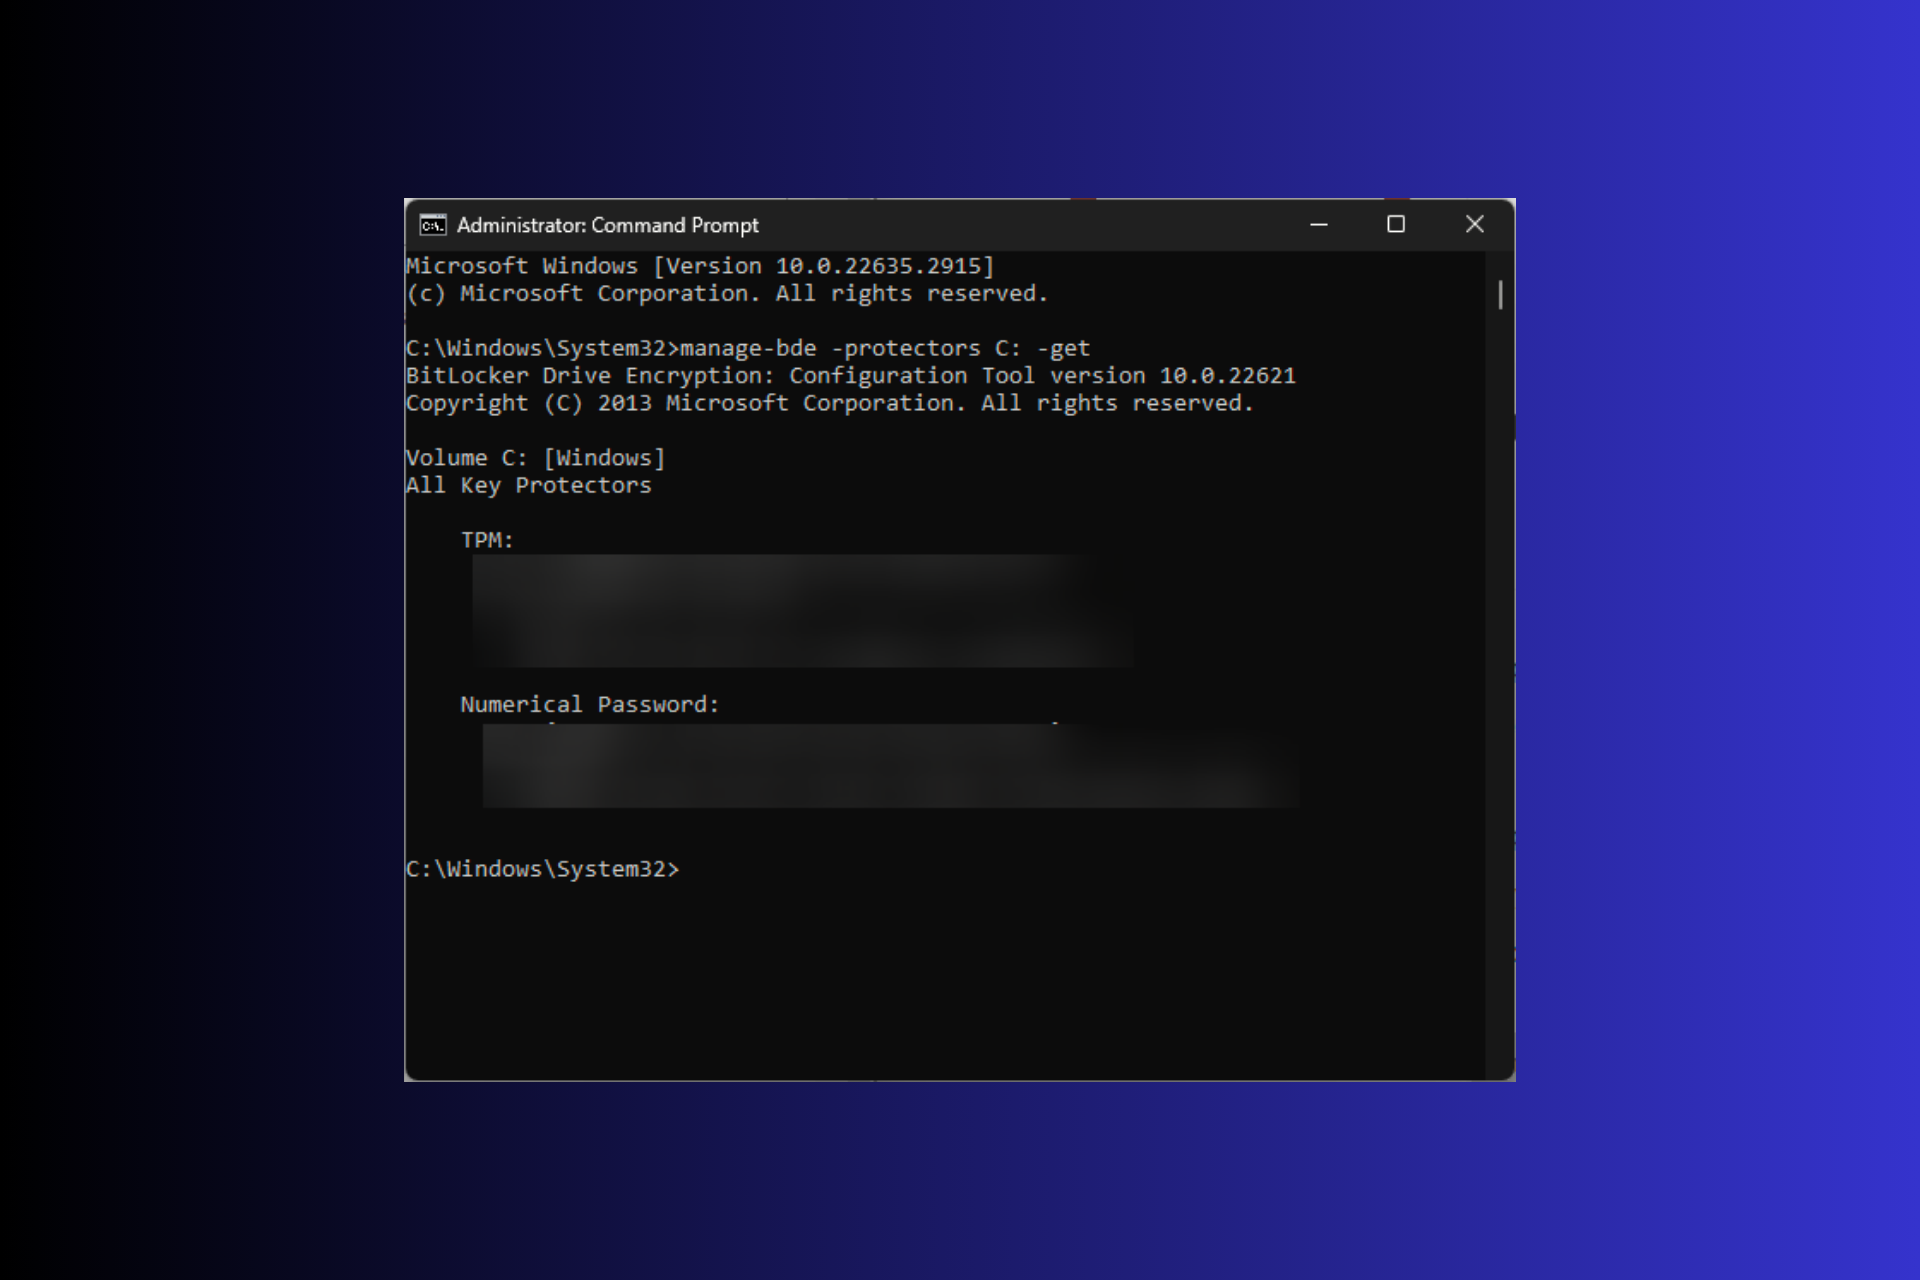The height and width of the screenshot is (1280, 1920).
Task: Maximize the Command Prompt window
Action: coord(1396,225)
